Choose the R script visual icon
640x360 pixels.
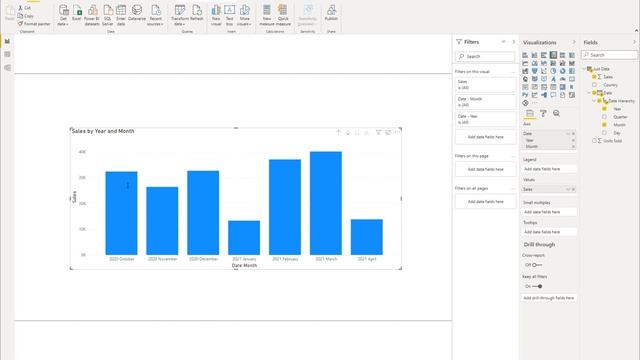coord(572,87)
